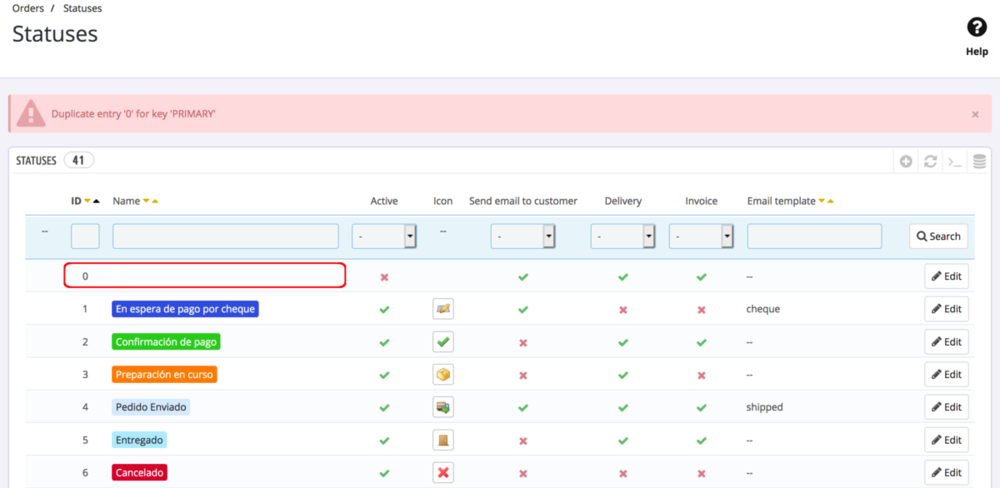
Task: Click the Cancelado red cross icon
Action: point(443,472)
